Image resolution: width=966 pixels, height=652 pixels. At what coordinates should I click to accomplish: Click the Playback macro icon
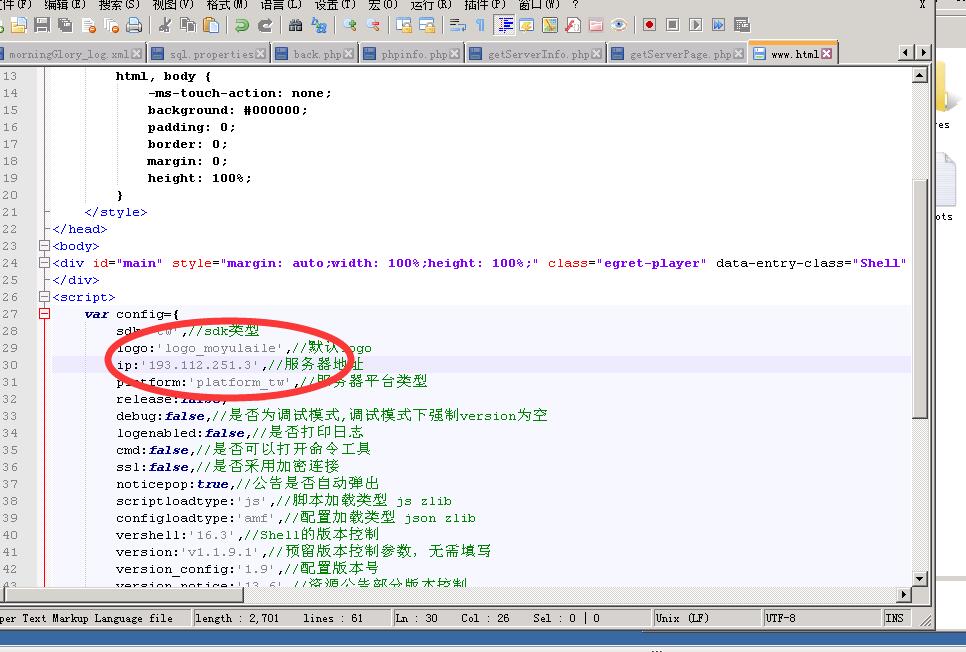(696, 25)
